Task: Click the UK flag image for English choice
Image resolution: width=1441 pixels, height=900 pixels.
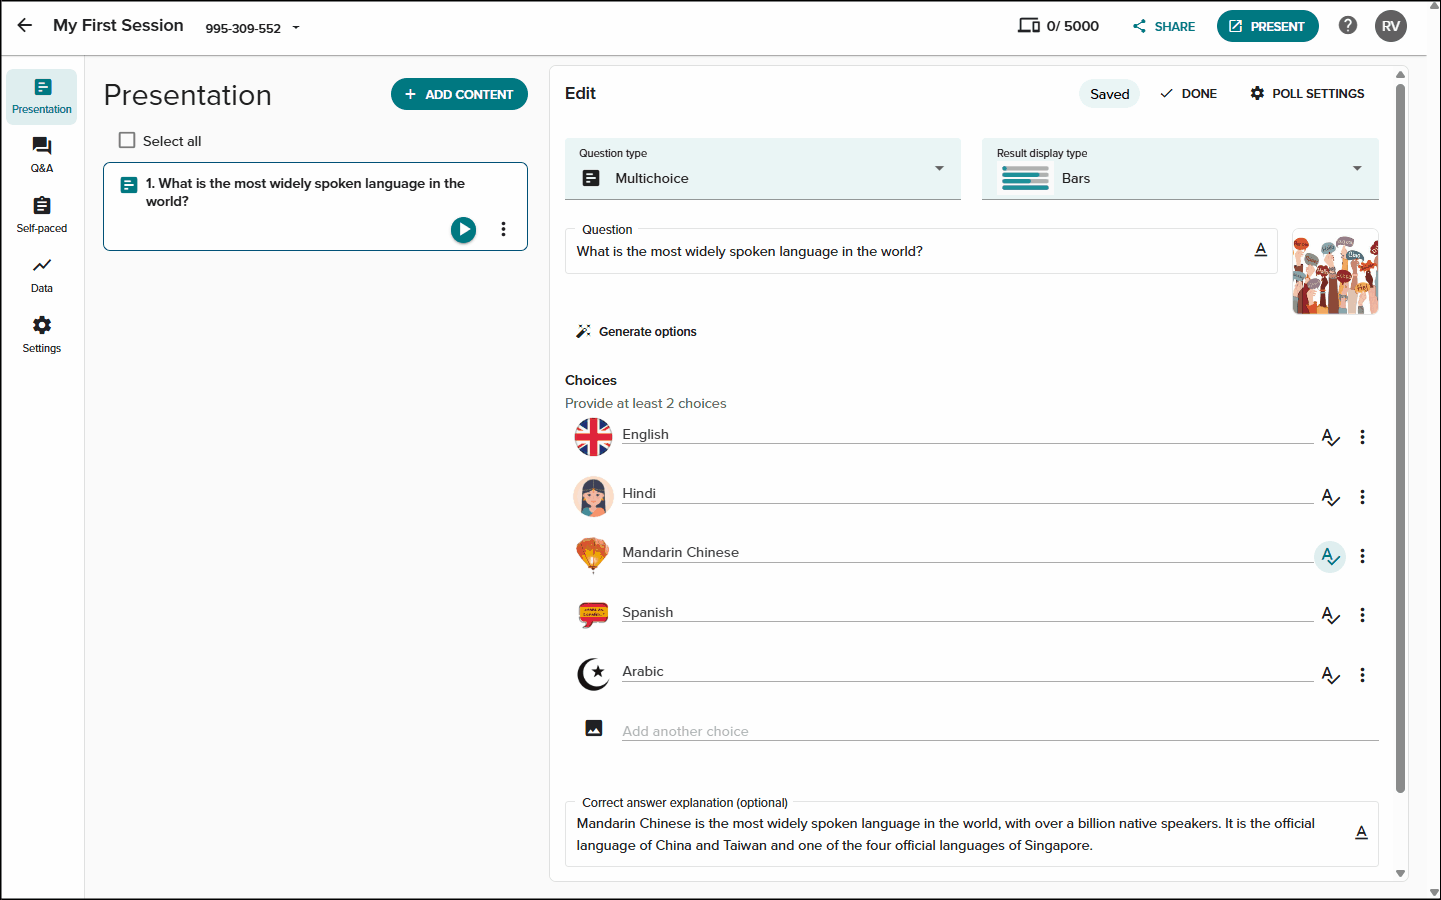Action: coord(593,437)
